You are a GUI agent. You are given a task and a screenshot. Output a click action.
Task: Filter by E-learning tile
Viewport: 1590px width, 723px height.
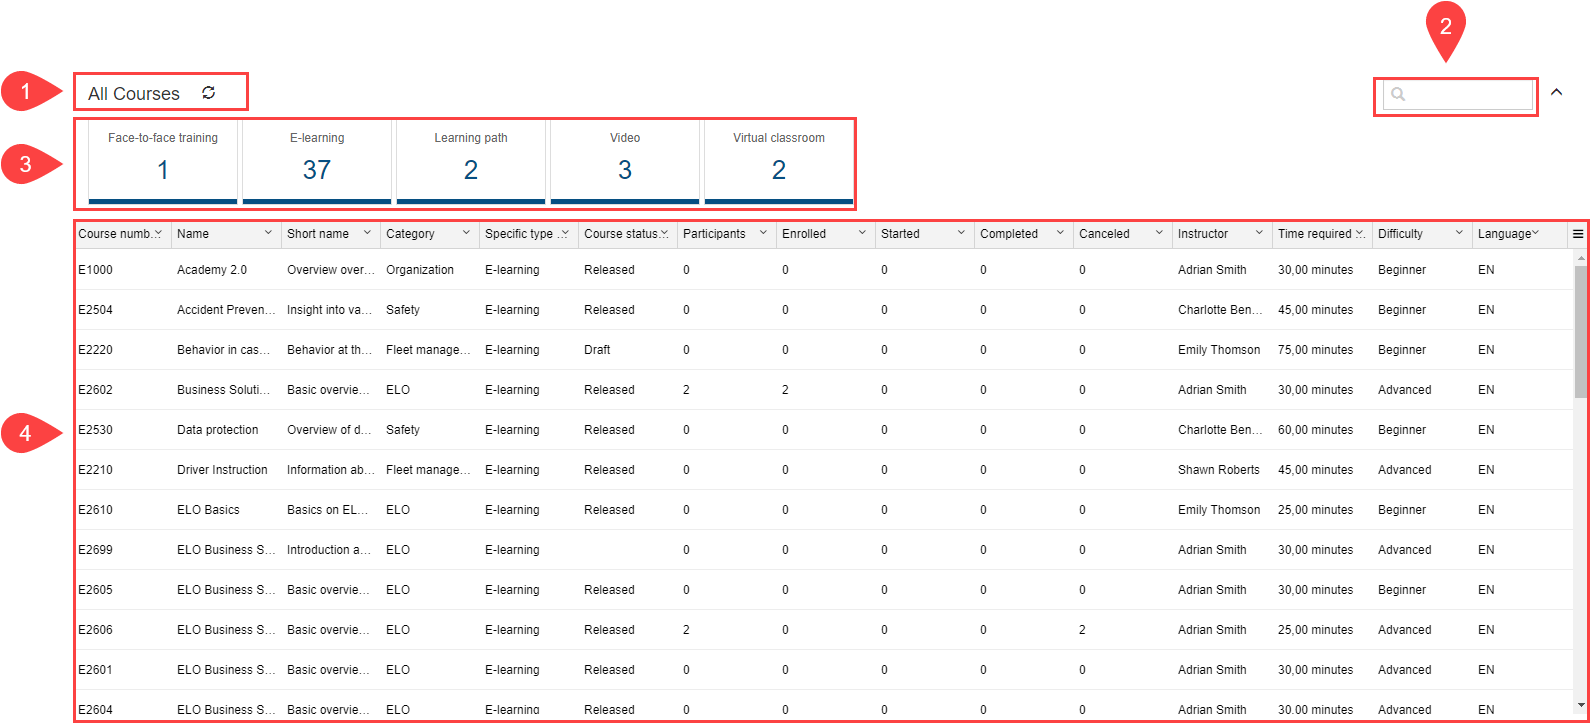pyautogui.click(x=317, y=161)
